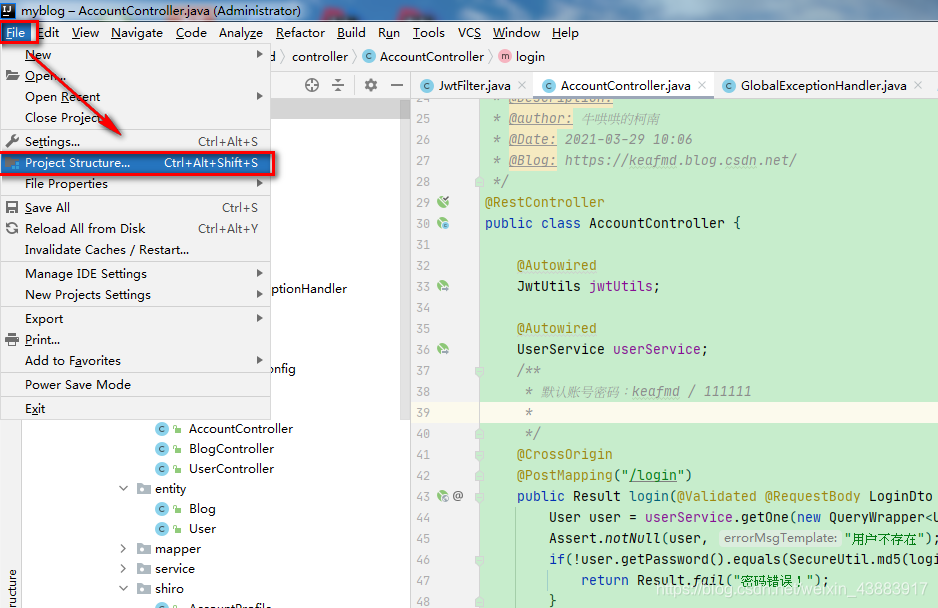Open the Tools menu
The image size is (938, 608).
point(428,33)
